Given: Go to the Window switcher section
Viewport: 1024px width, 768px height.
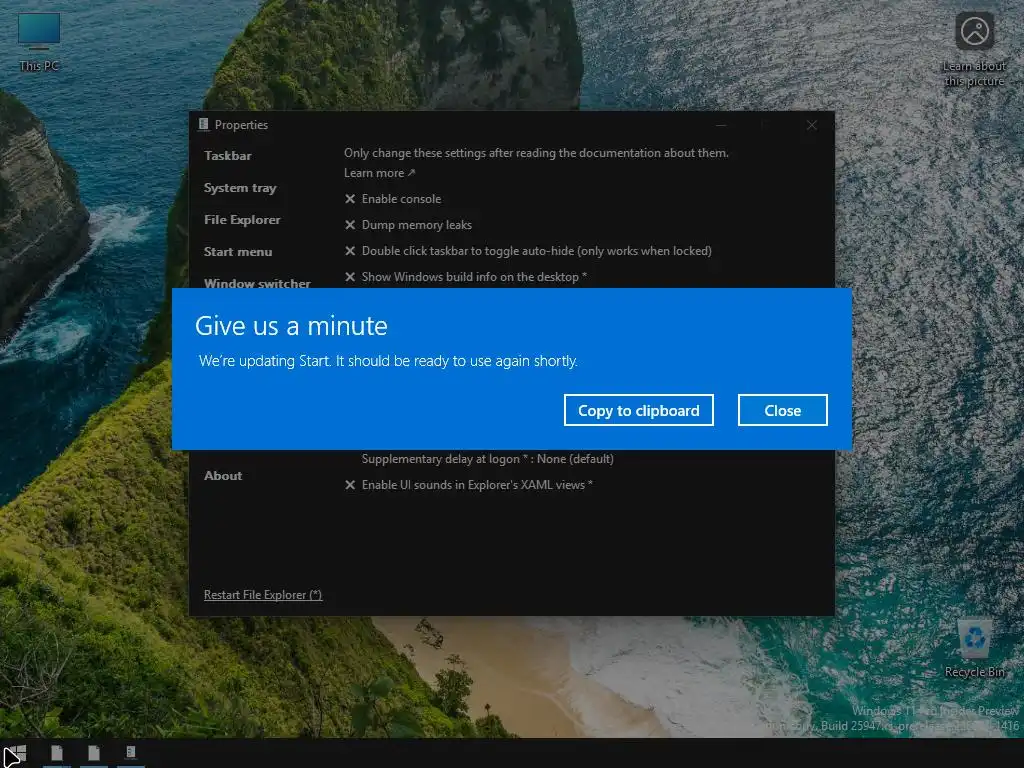Looking at the screenshot, I should coord(257,283).
